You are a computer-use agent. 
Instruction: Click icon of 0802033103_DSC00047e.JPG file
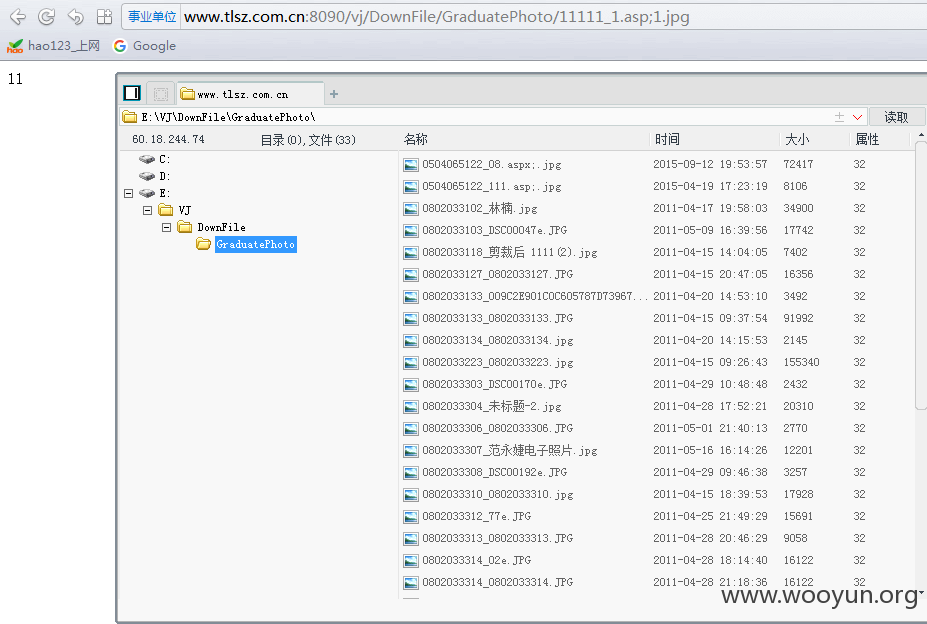point(411,231)
